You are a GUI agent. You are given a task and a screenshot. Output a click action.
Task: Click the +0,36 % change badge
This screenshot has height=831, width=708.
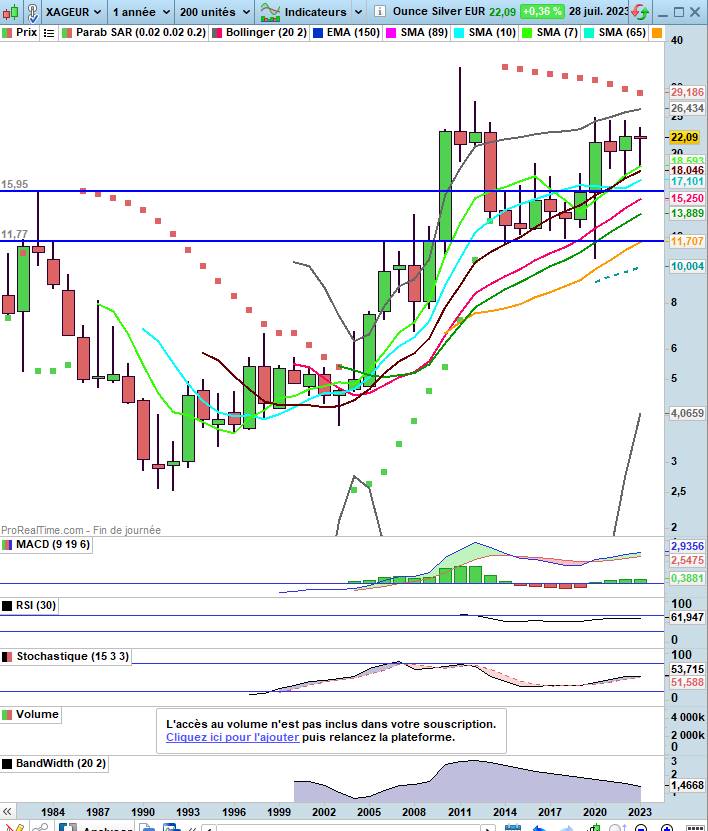coord(542,11)
